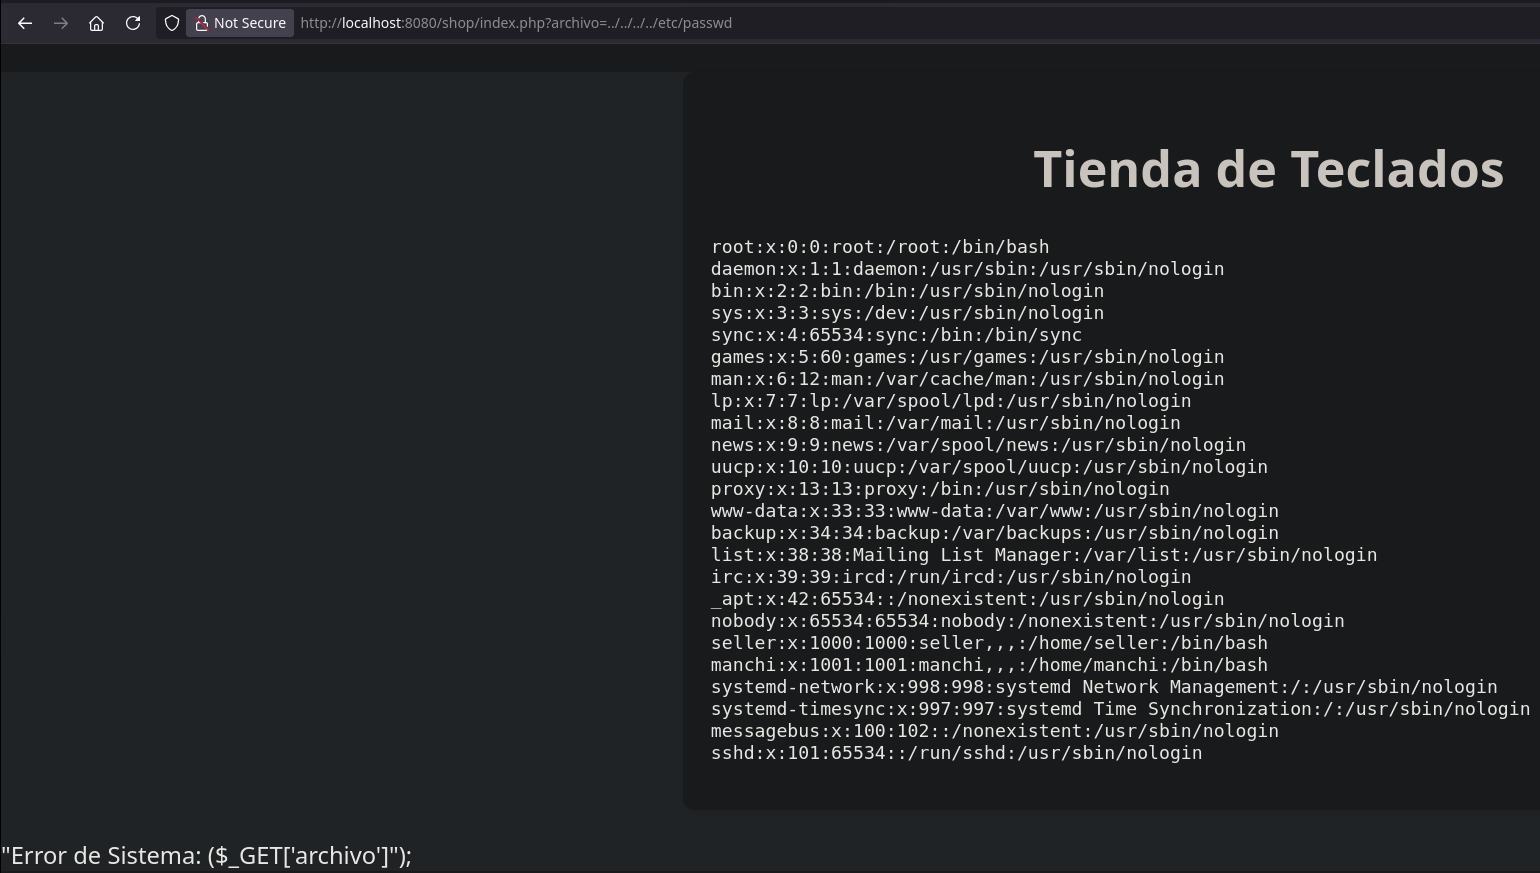
Task: Click the irc:x:39:39 entry line
Action: [951, 577]
